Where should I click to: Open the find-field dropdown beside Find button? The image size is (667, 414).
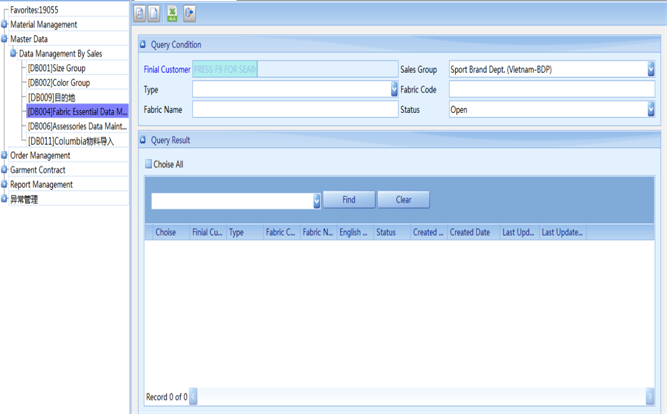click(317, 201)
